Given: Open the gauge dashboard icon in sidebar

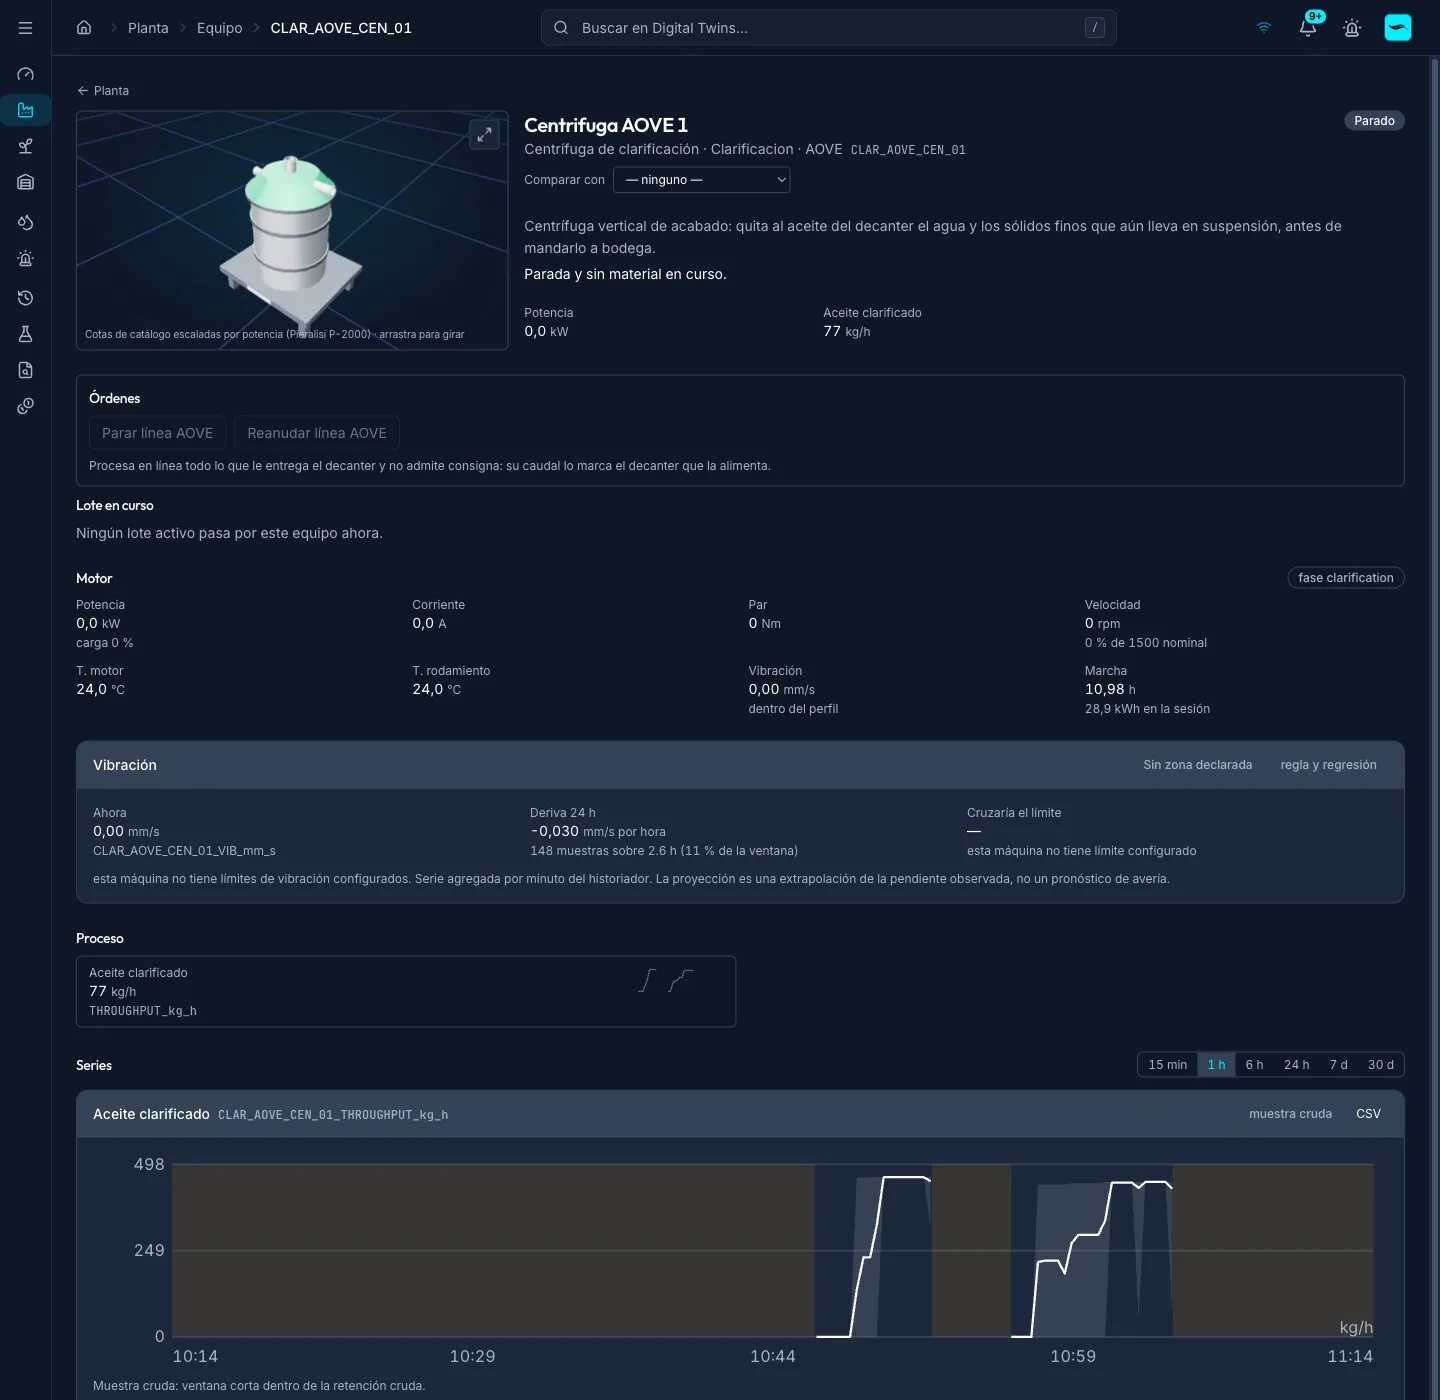Looking at the screenshot, I should point(25,74).
